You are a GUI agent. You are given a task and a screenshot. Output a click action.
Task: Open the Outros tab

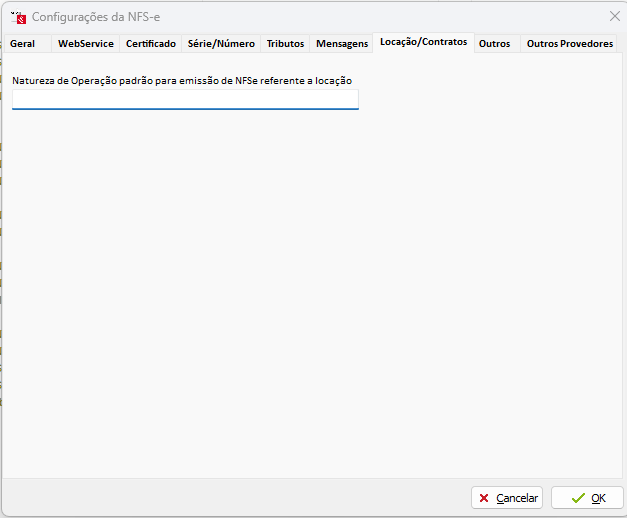click(494, 44)
